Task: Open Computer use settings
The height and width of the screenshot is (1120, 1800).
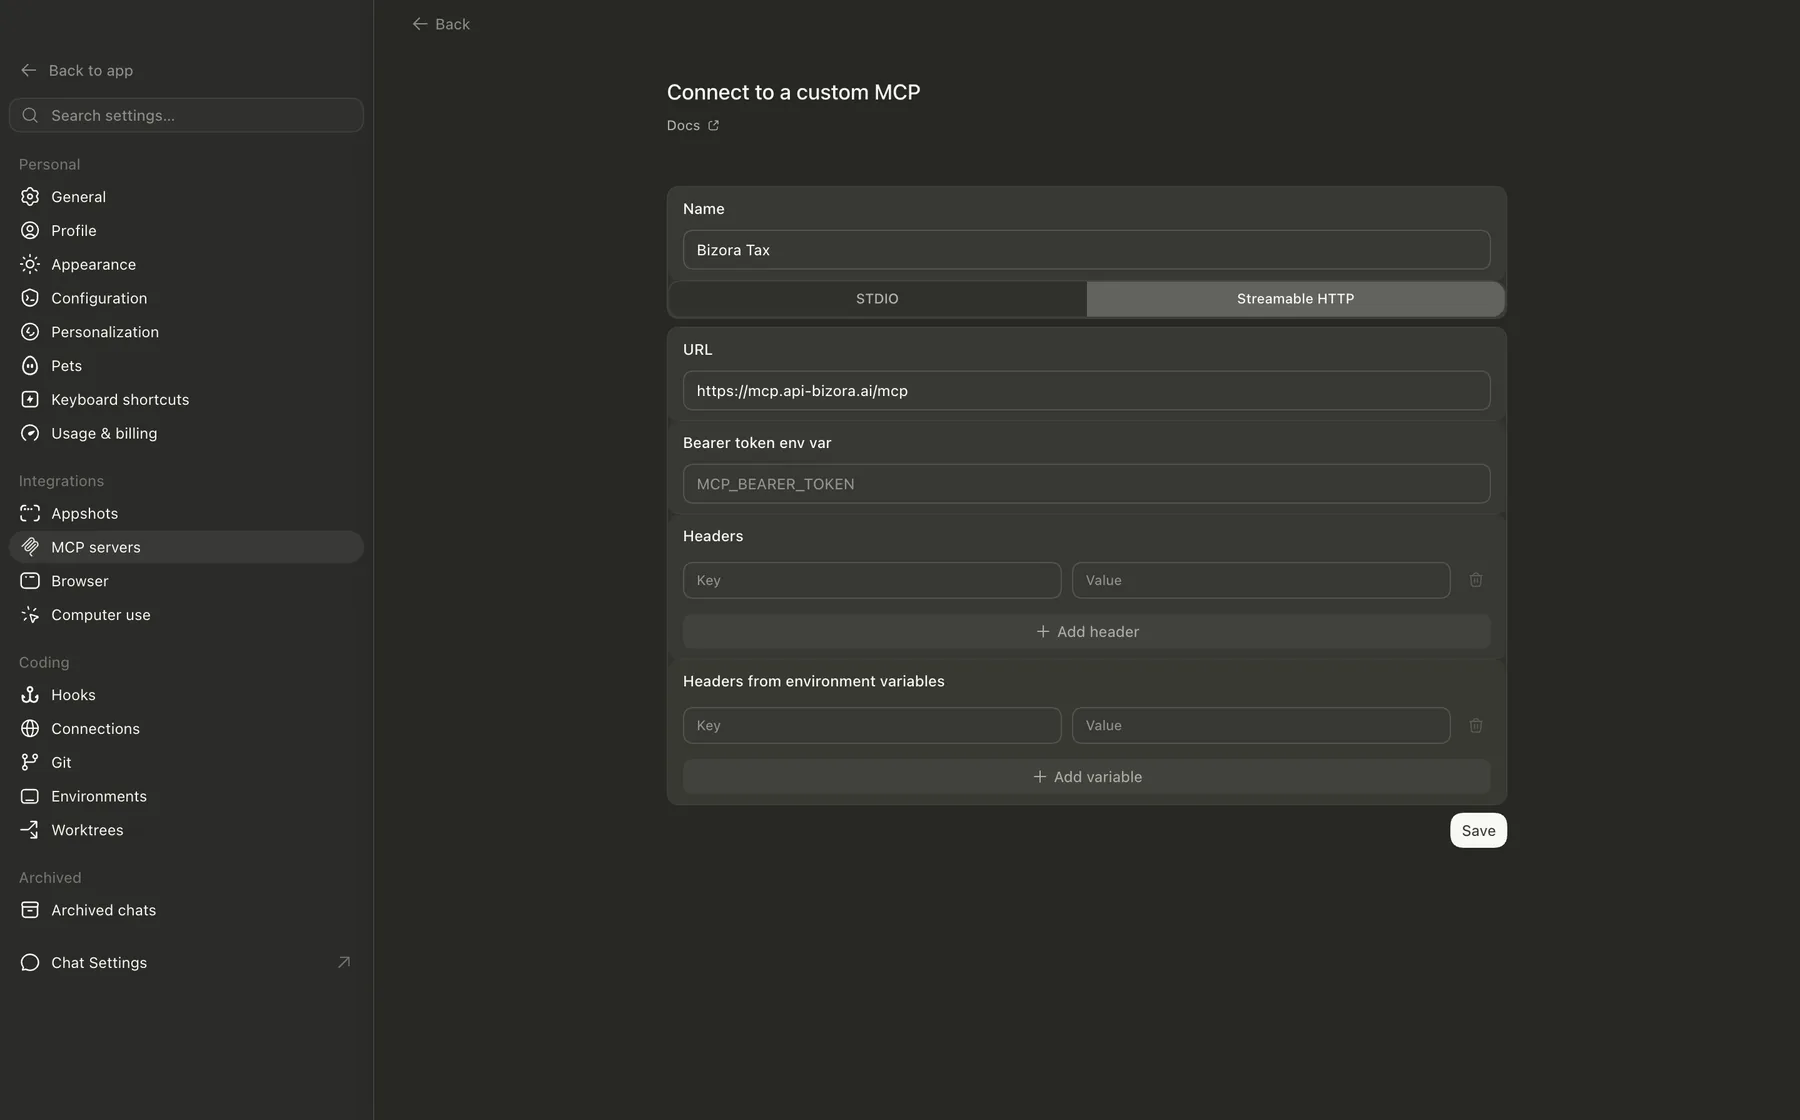Action: [x=186, y=615]
